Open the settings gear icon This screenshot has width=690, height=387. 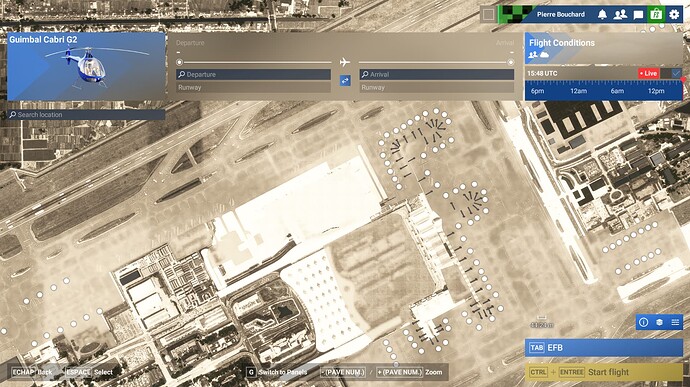coord(674,15)
